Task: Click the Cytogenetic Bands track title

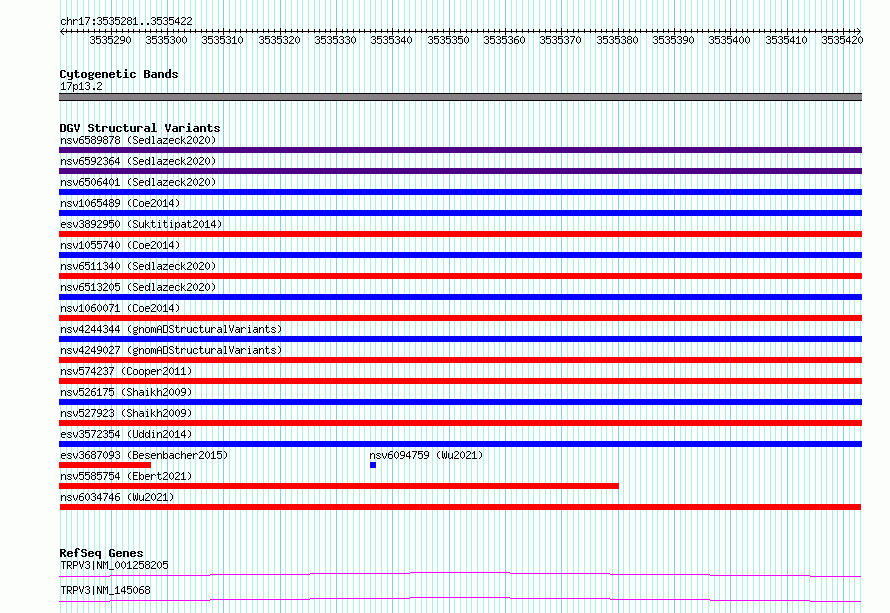Action: click(119, 74)
